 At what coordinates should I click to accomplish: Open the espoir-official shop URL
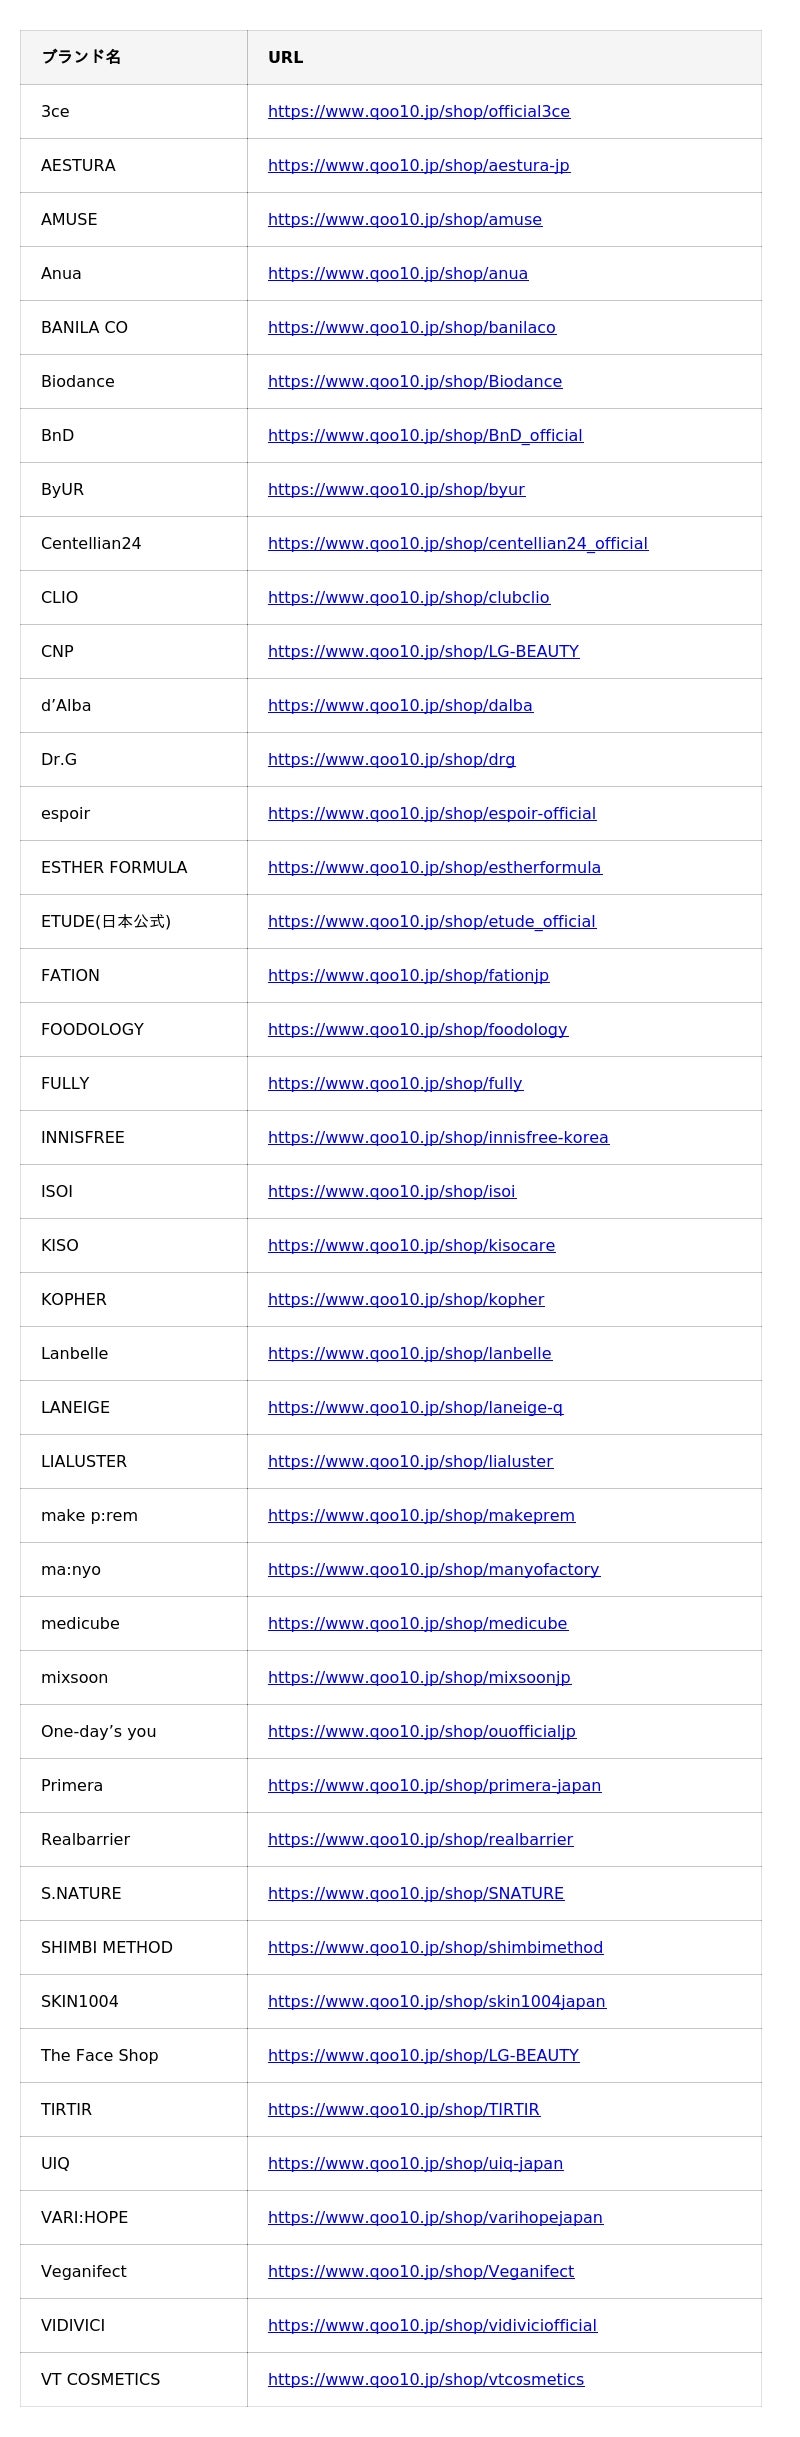click(431, 814)
